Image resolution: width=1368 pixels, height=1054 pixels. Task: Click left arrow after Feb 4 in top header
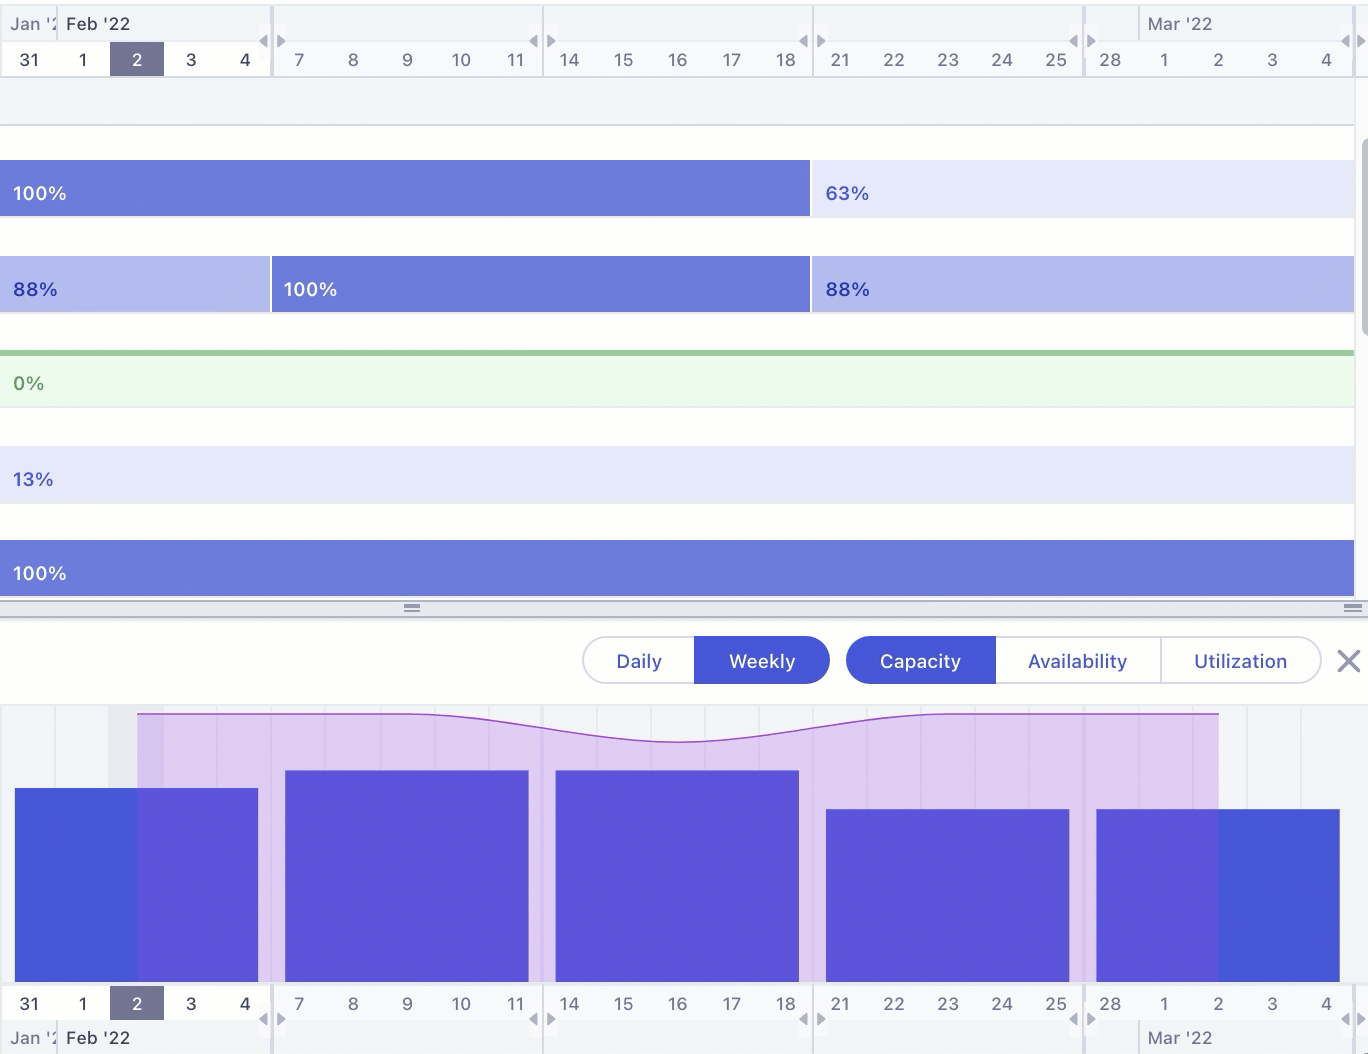[263, 41]
